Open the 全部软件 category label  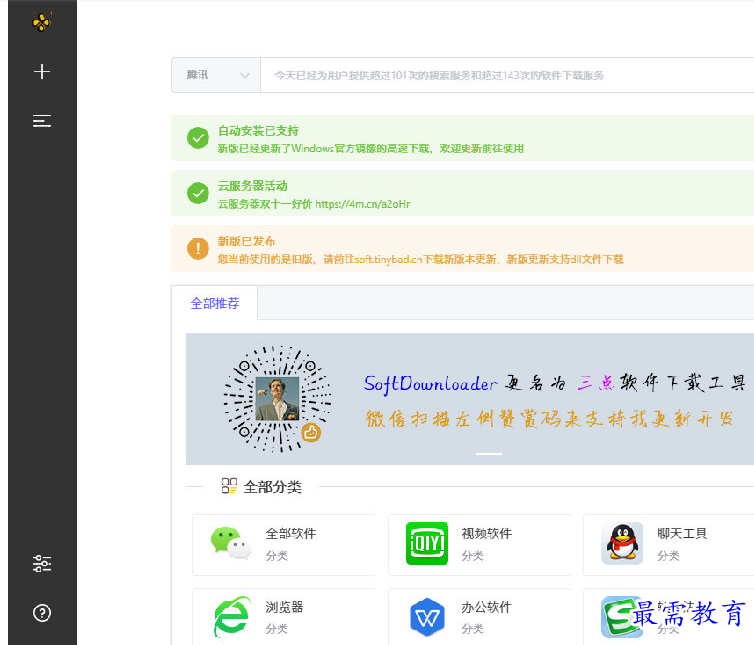coord(291,533)
